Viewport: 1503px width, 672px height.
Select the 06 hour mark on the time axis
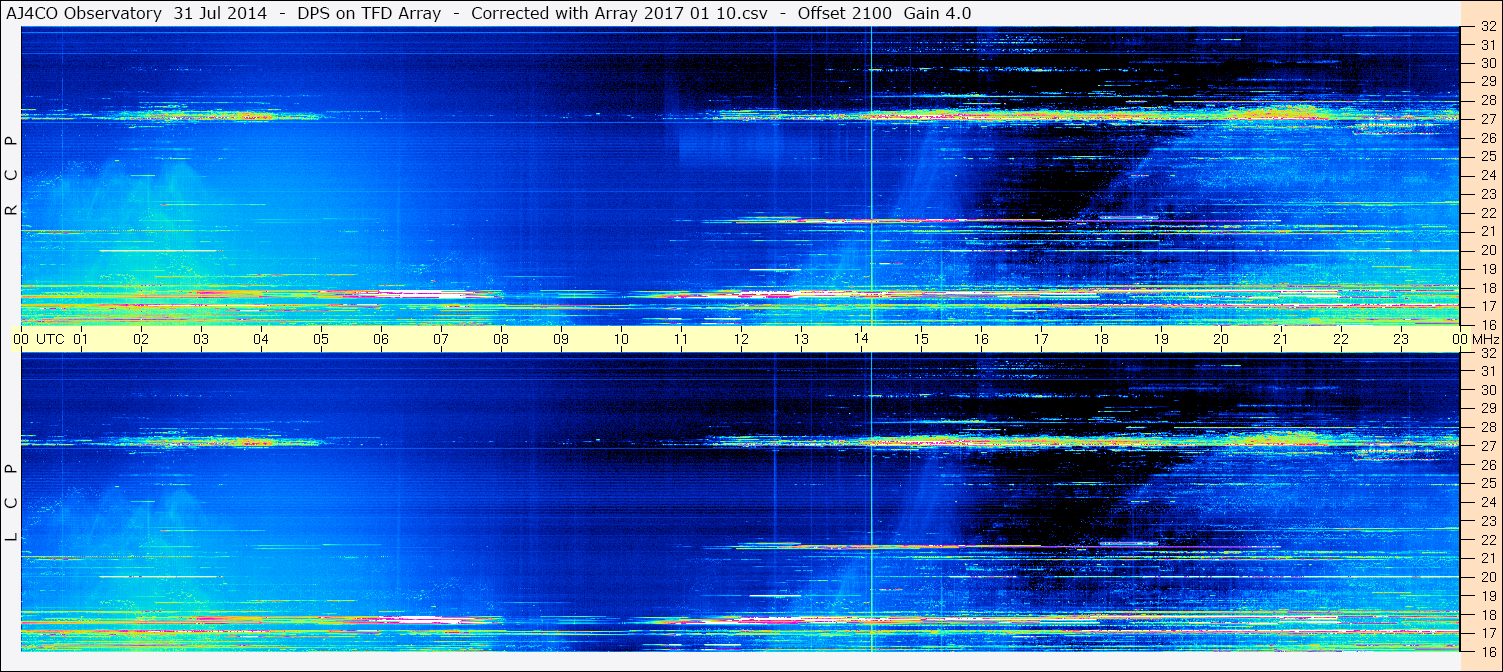(x=381, y=339)
